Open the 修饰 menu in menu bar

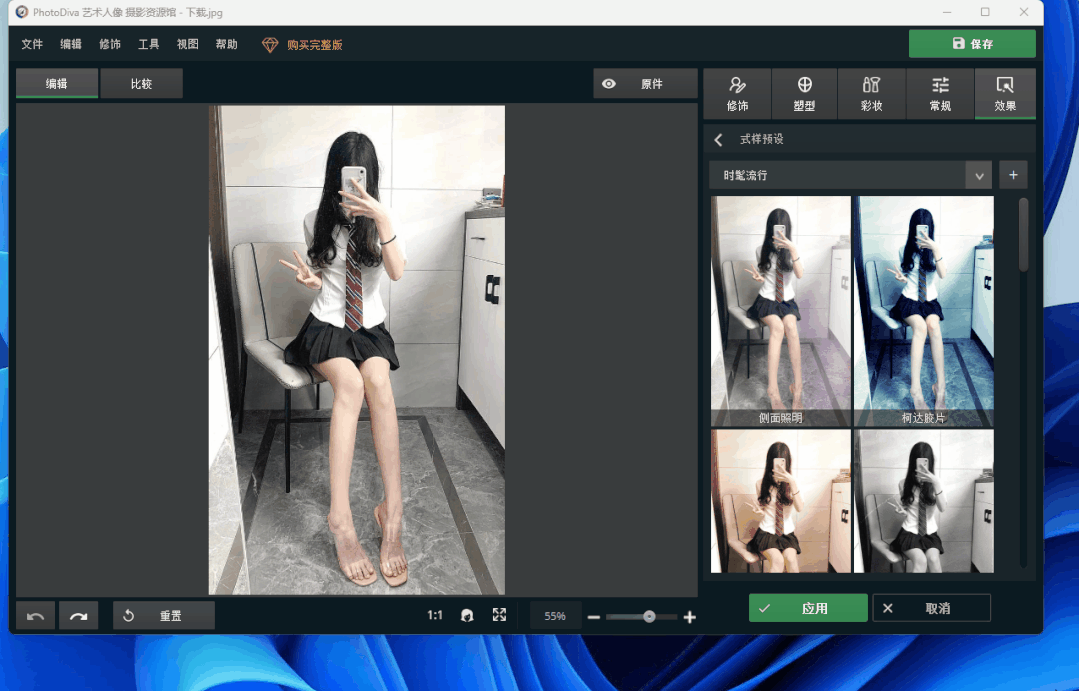[109, 44]
